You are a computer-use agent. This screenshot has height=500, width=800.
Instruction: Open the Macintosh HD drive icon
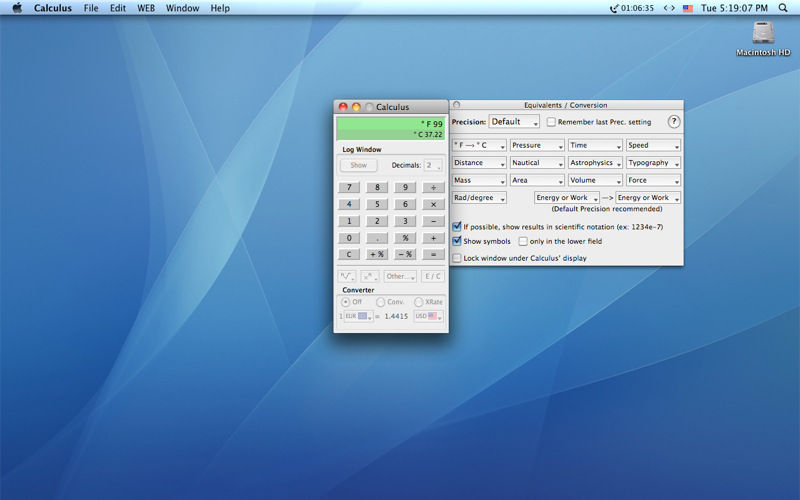tap(763, 38)
